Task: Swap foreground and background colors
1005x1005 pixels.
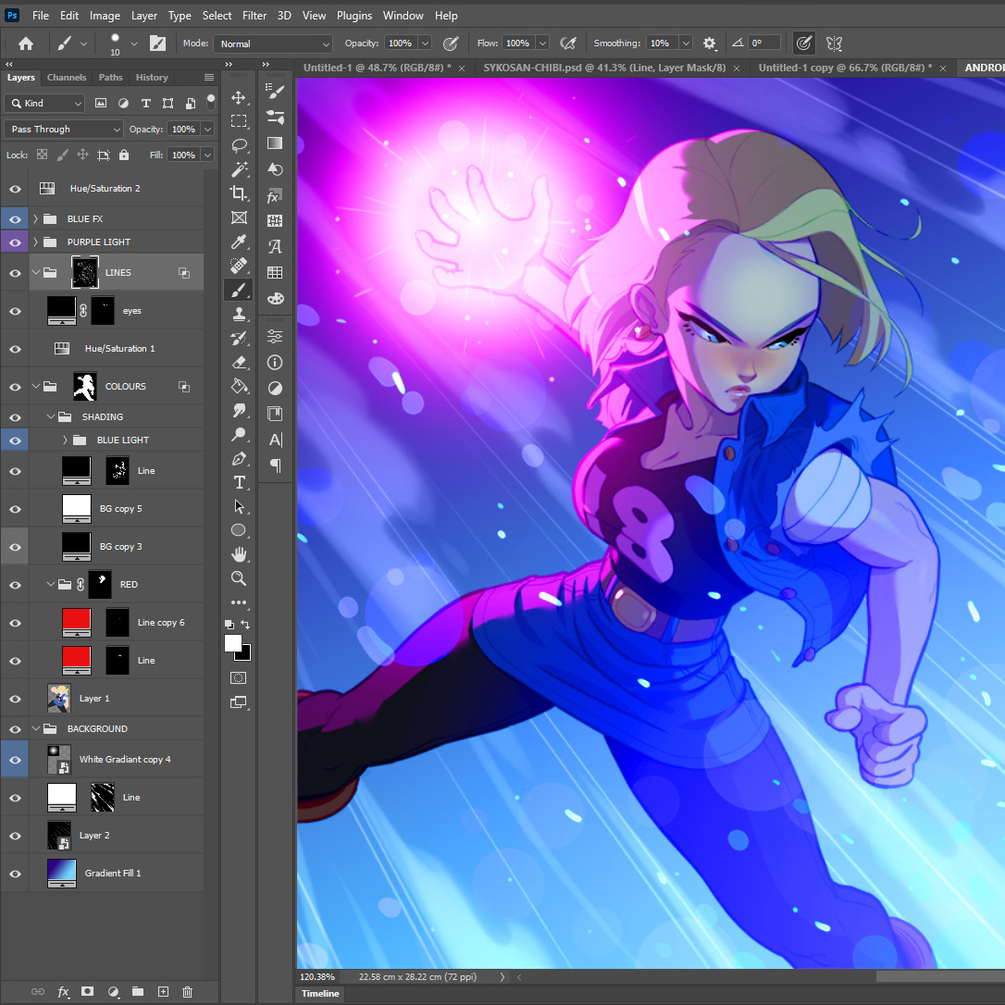Action: (x=245, y=624)
